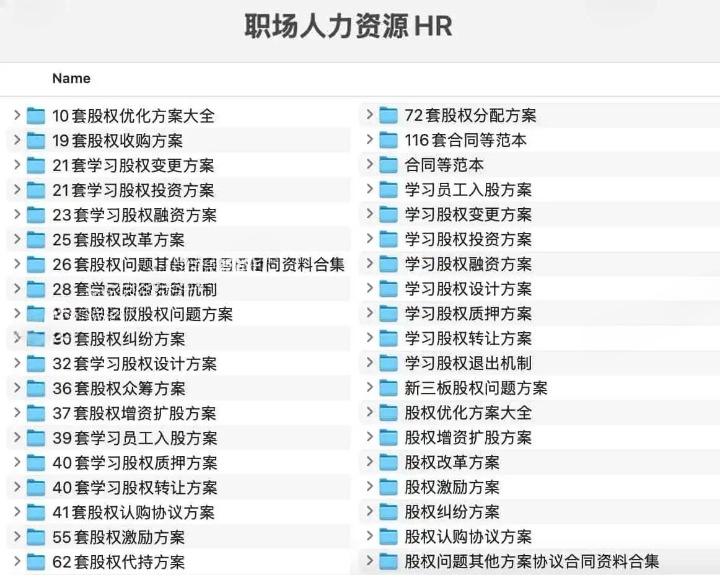Screen dimensions: 720x575
Task: Expand the 25套股权改革方案 folder arrow
Action: tap(17, 240)
